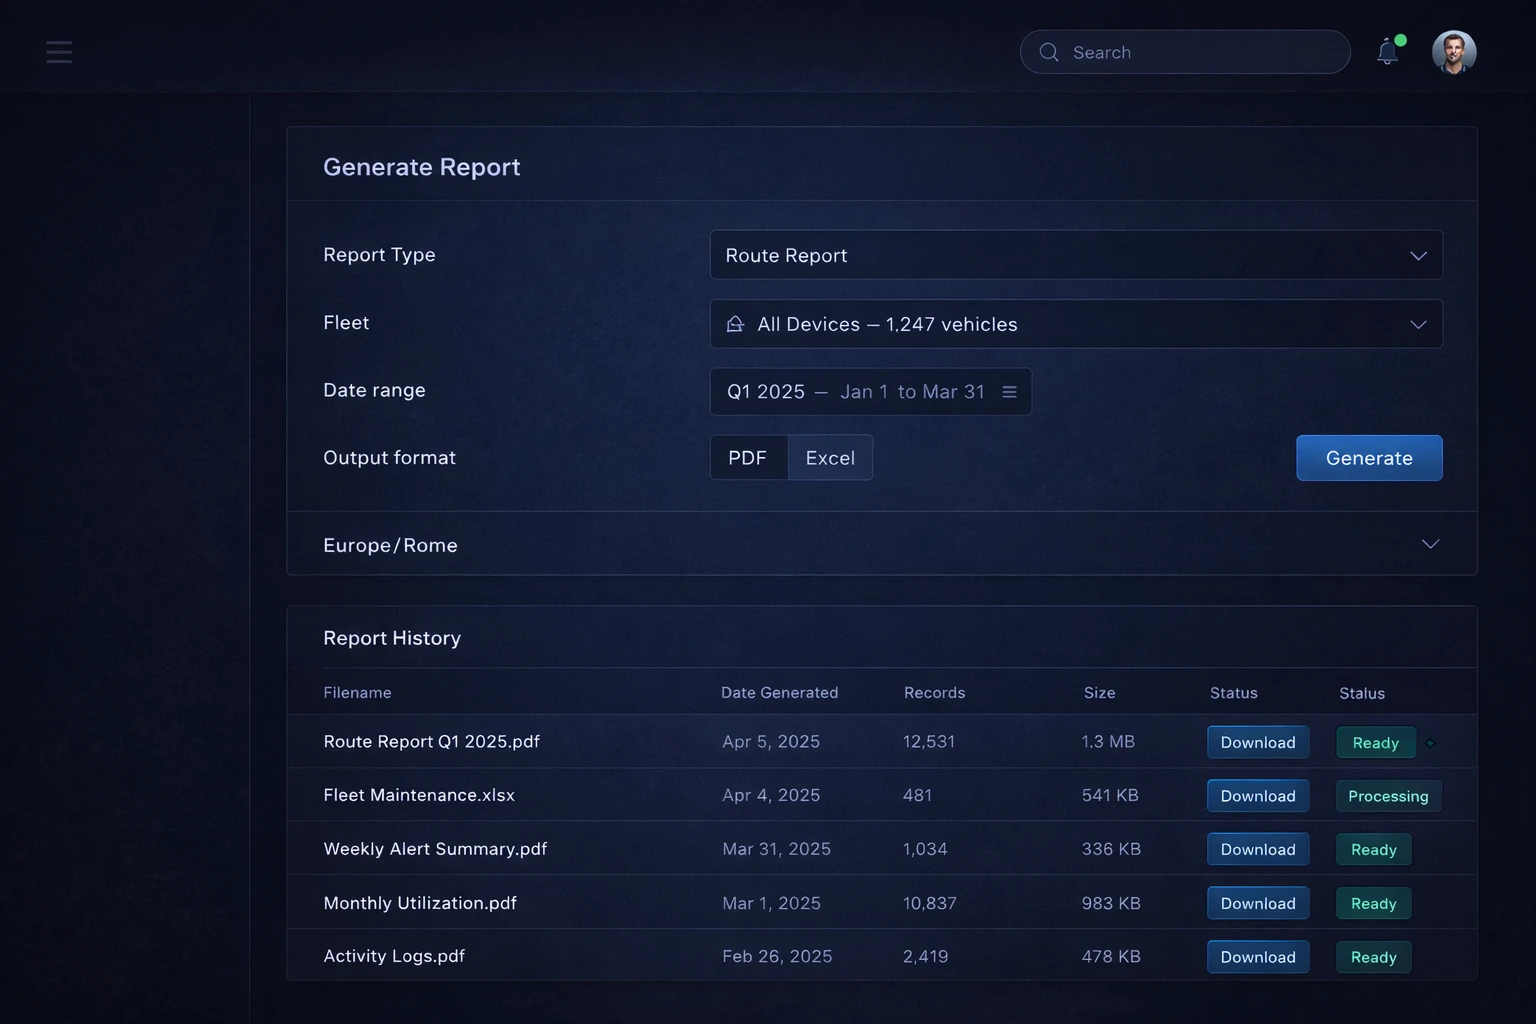Open the Report Type dropdown

pyautogui.click(x=1075, y=255)
